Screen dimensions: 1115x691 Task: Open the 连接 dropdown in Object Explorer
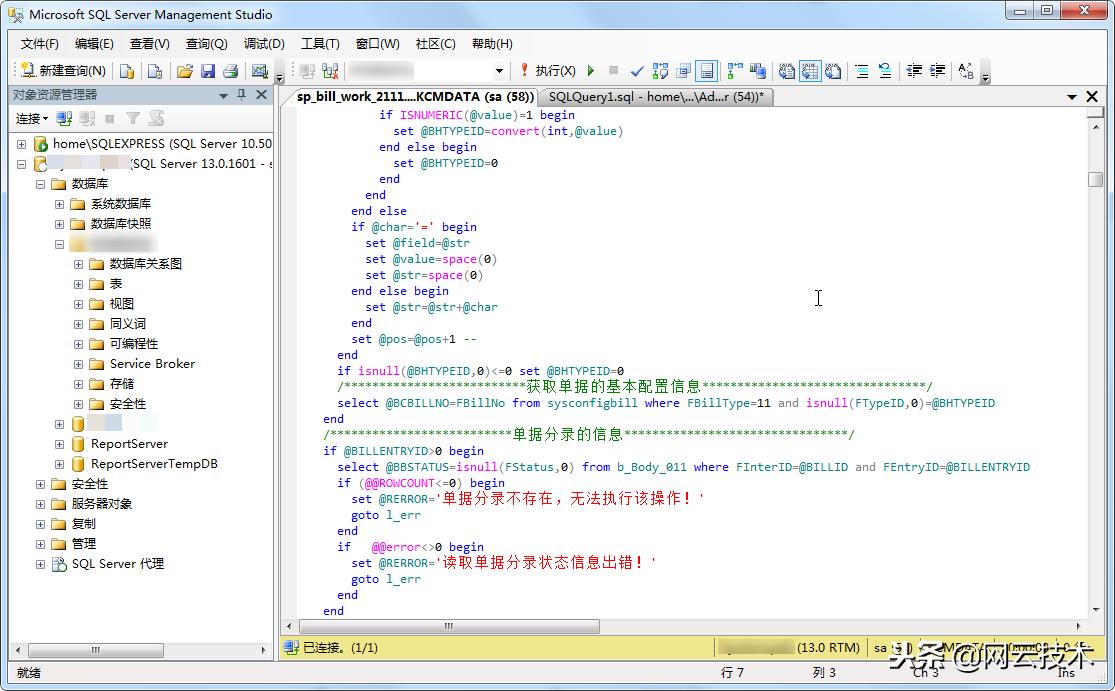pyautogui.click(x=31, y=118)
